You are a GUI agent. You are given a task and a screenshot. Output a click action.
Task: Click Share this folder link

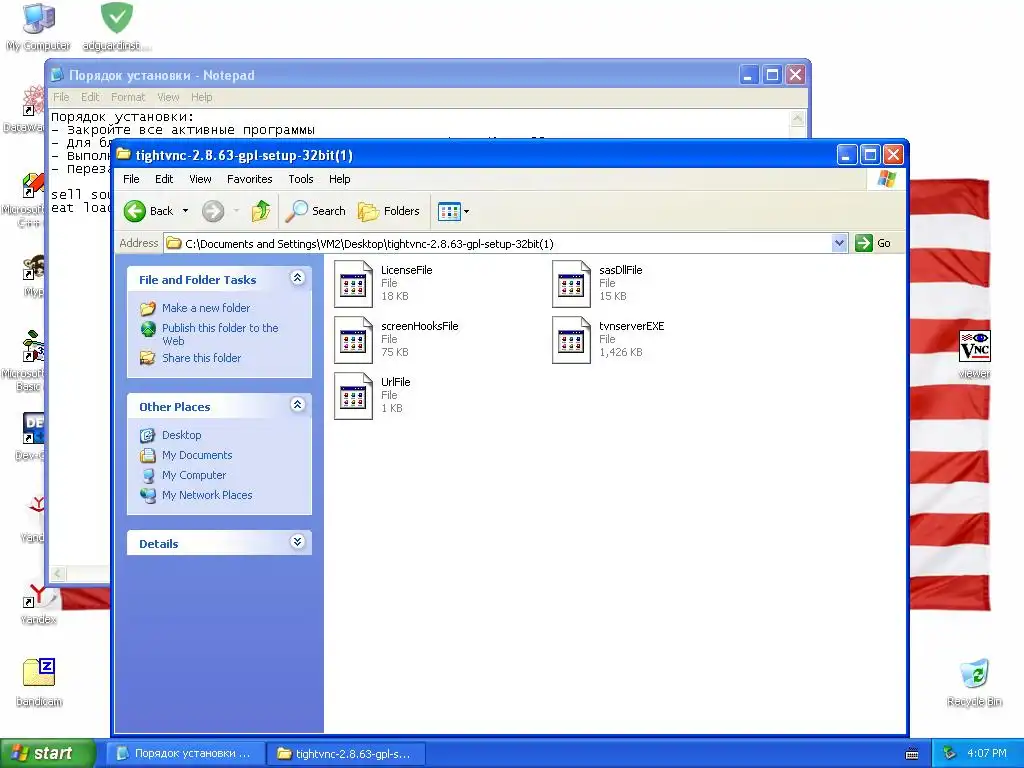tap(201, 358)
